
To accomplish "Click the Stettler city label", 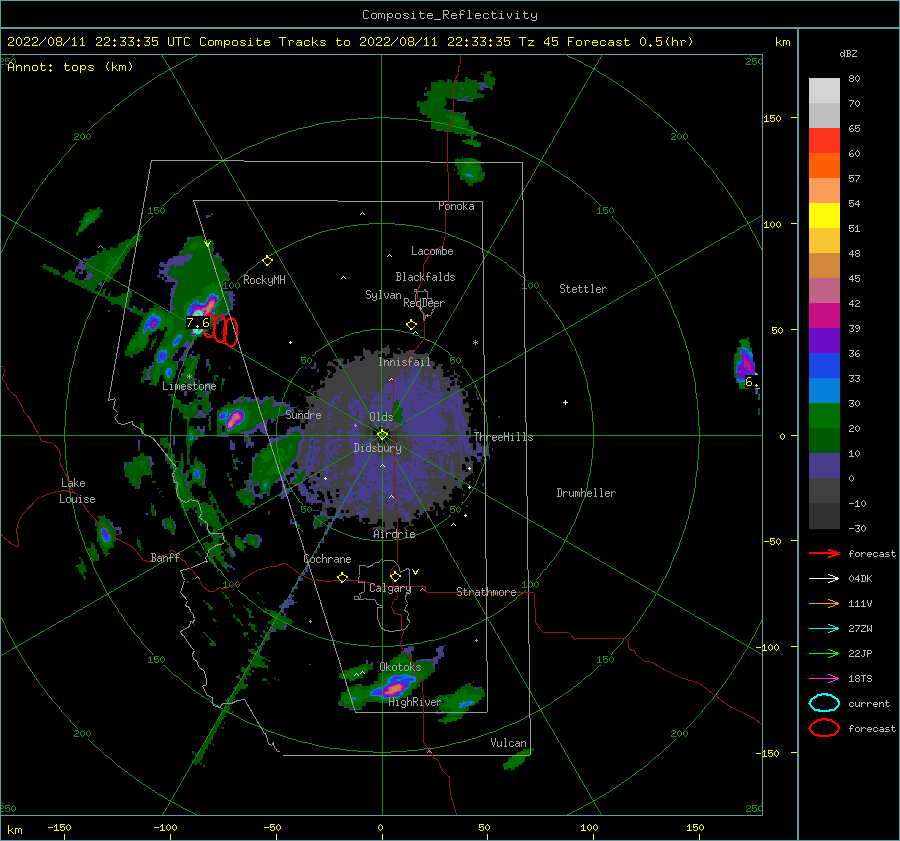I will coord(583,289).
